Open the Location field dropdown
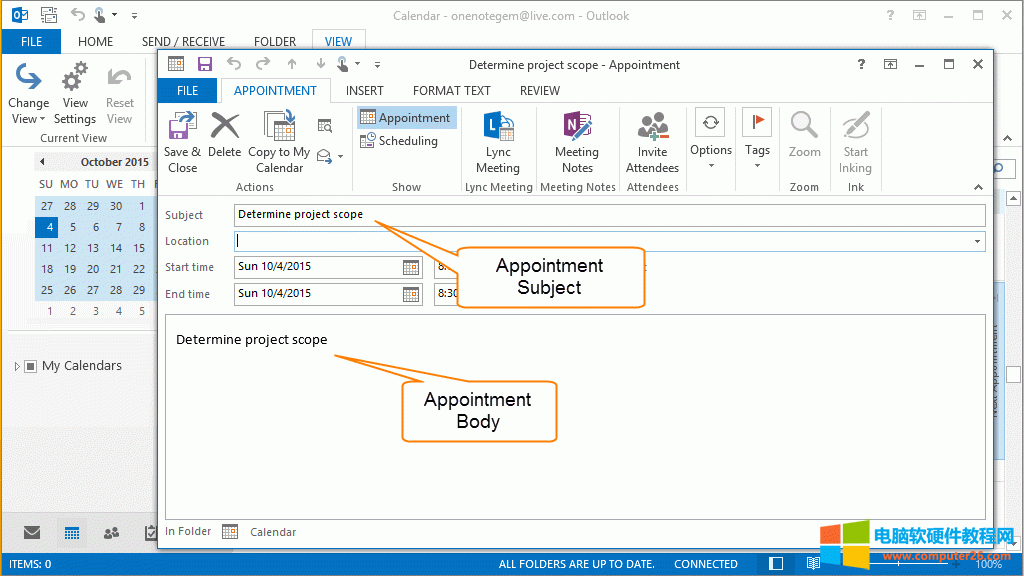The image size is (1024, 576). pyautogui.click(x=977, y=241)
